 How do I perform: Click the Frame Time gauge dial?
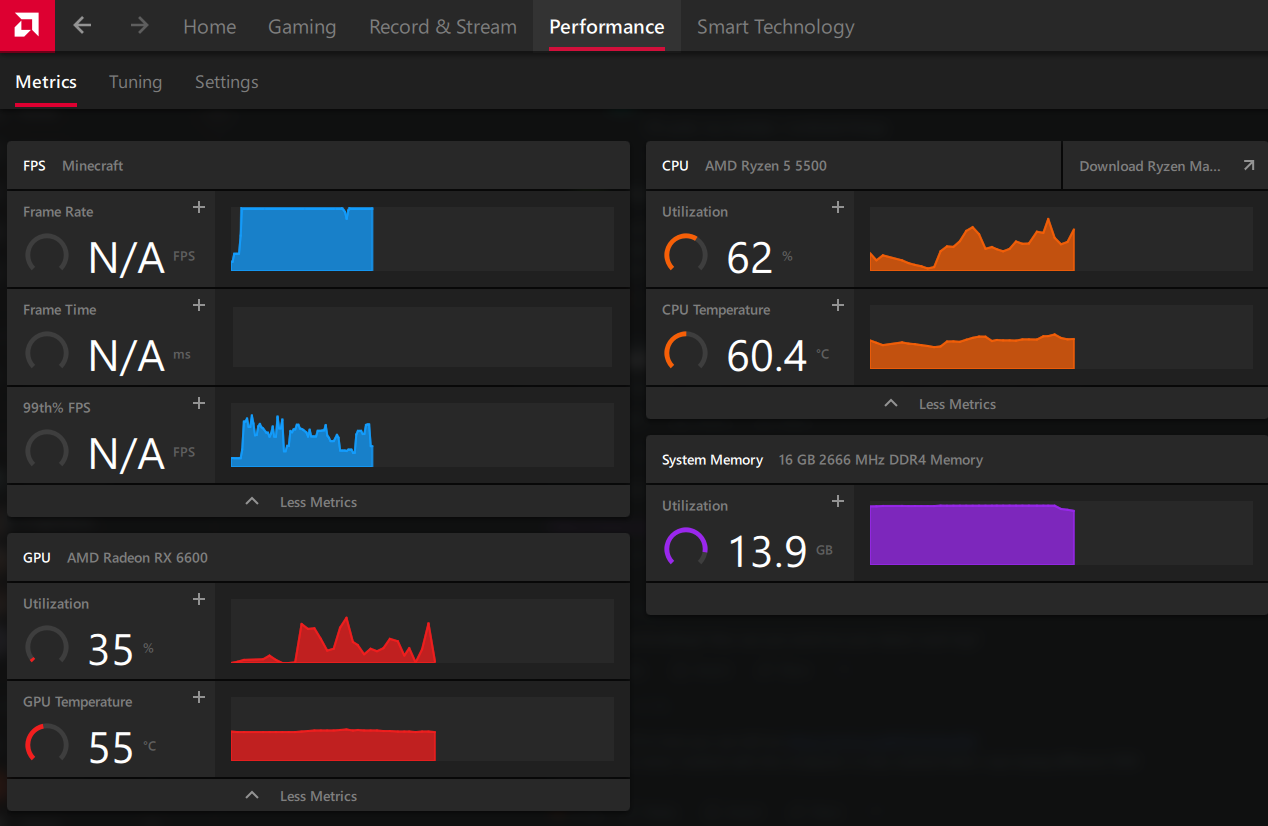coord(46,353)
